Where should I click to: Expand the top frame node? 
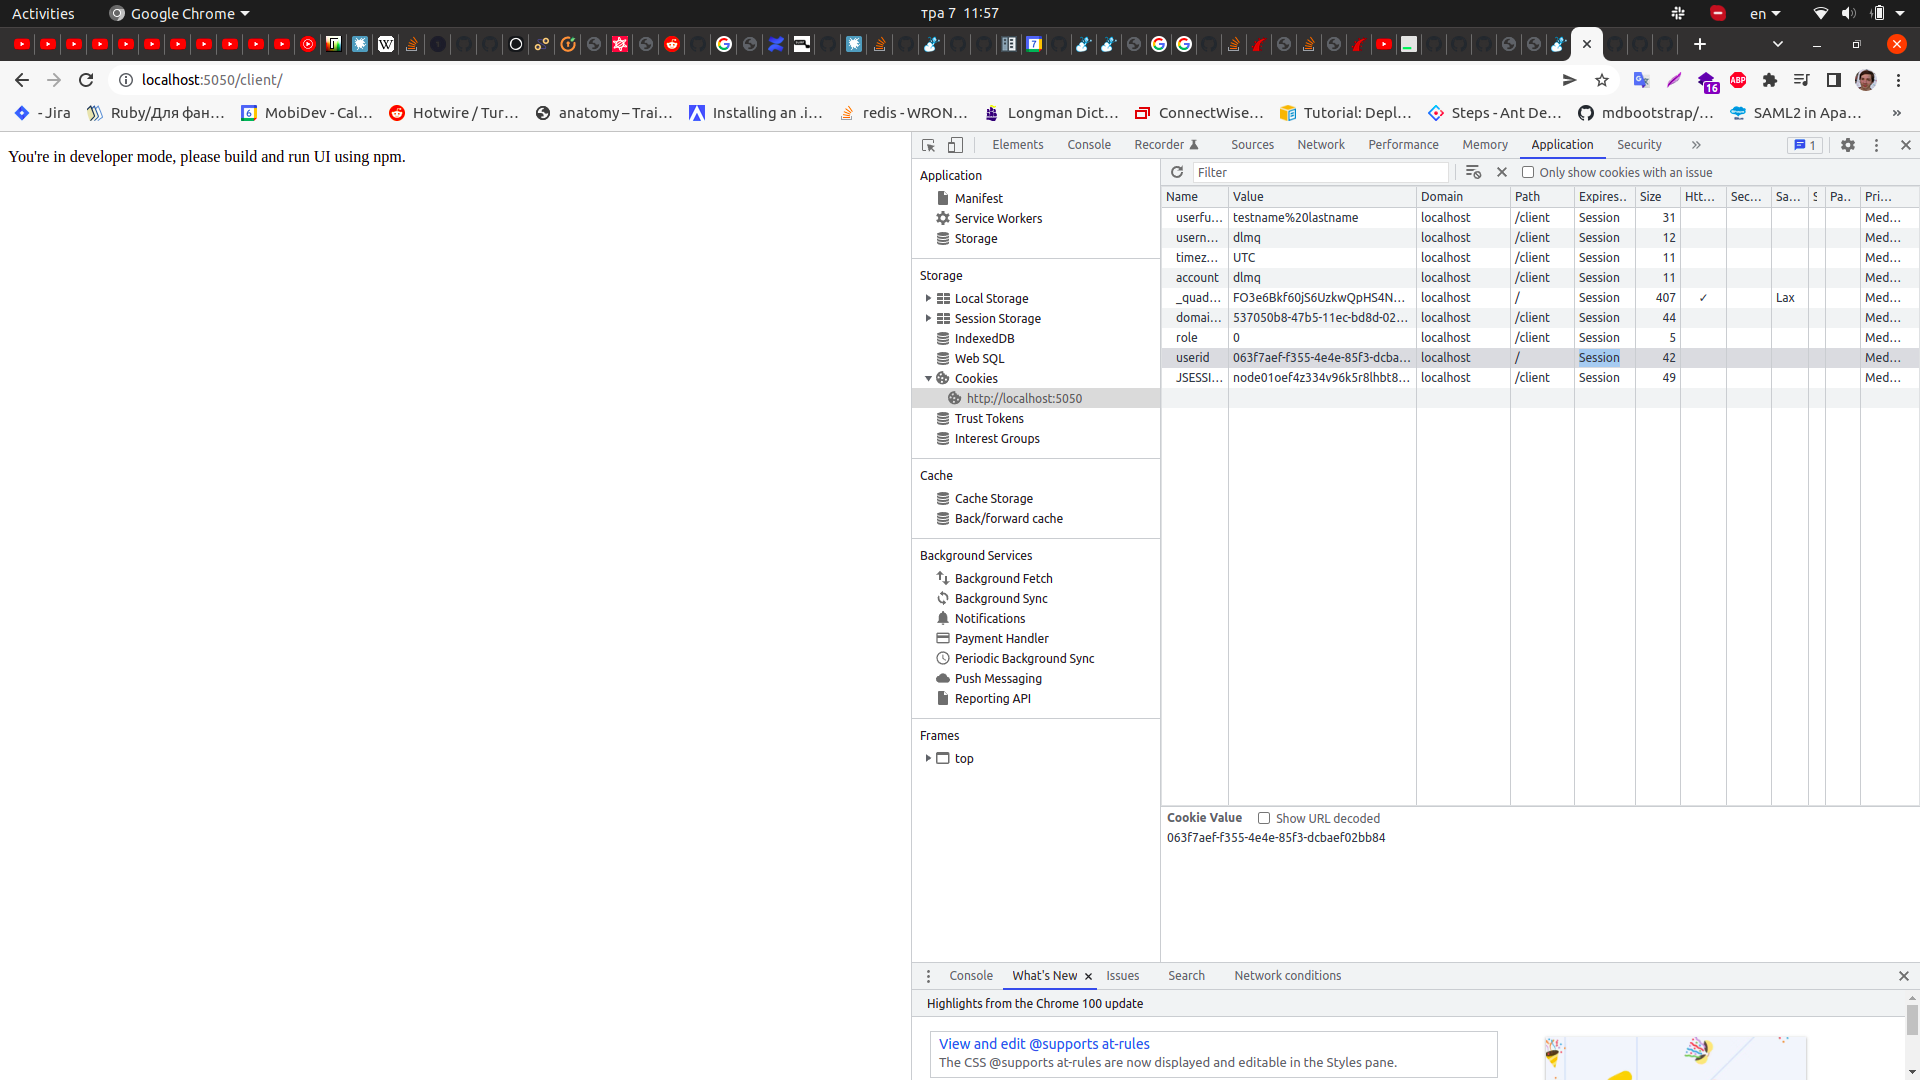tap(928, 758)
